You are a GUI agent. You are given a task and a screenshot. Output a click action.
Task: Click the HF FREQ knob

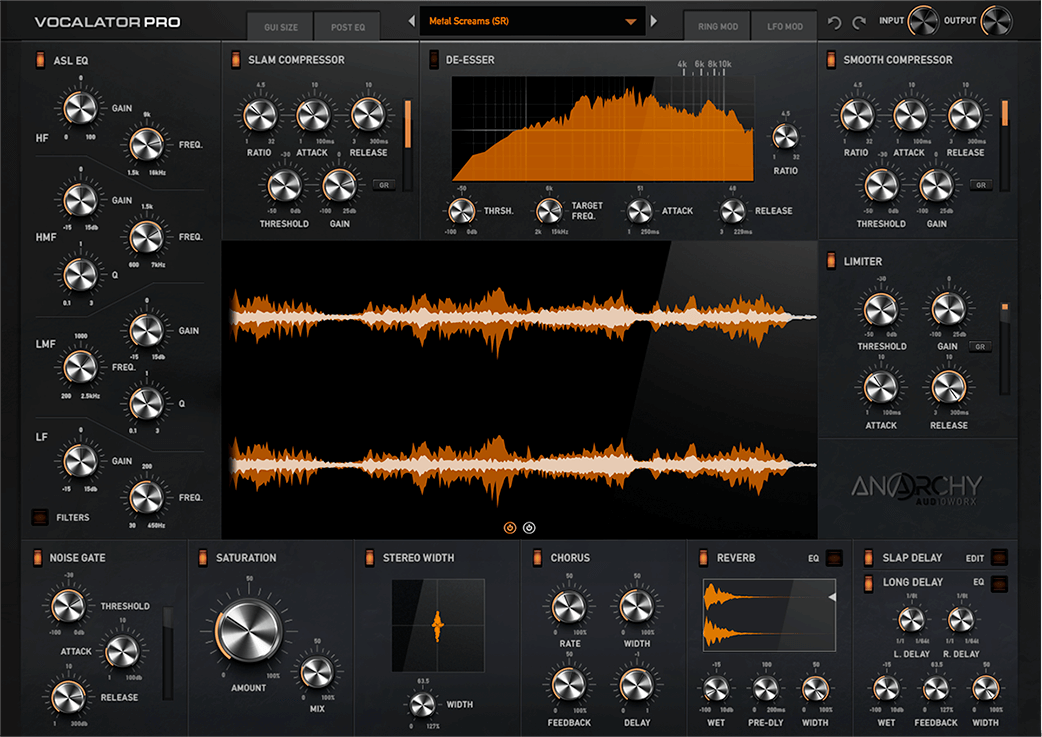[x=146, y=144]
